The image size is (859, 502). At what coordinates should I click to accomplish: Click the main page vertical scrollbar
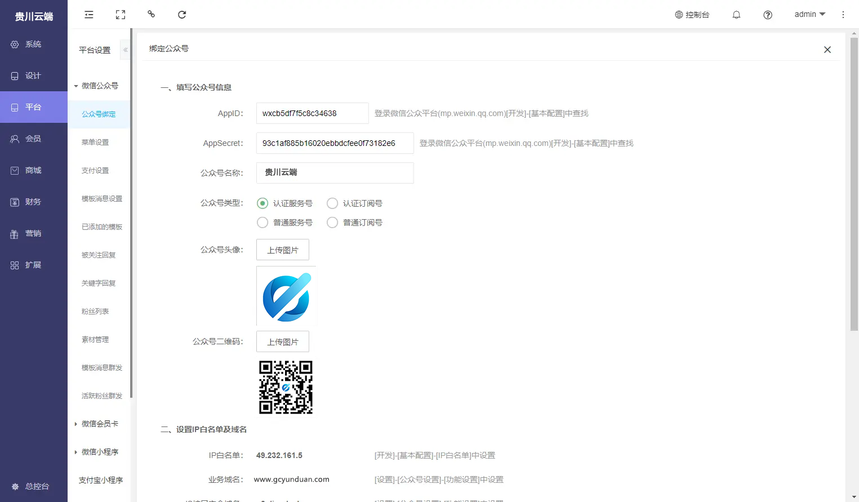854,184
